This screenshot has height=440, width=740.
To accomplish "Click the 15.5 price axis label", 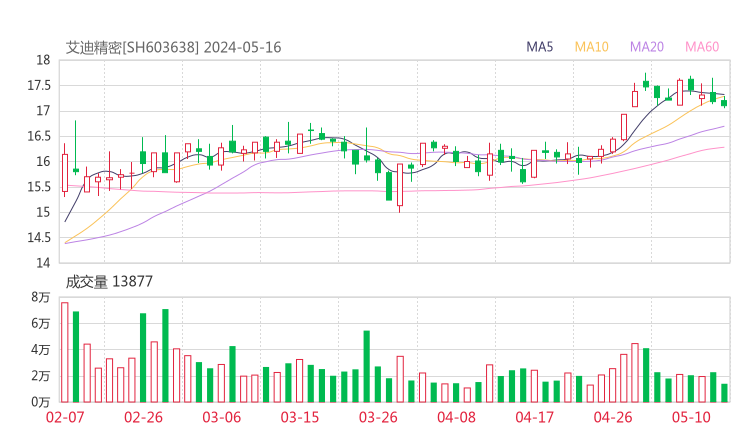I will [39, 187].
